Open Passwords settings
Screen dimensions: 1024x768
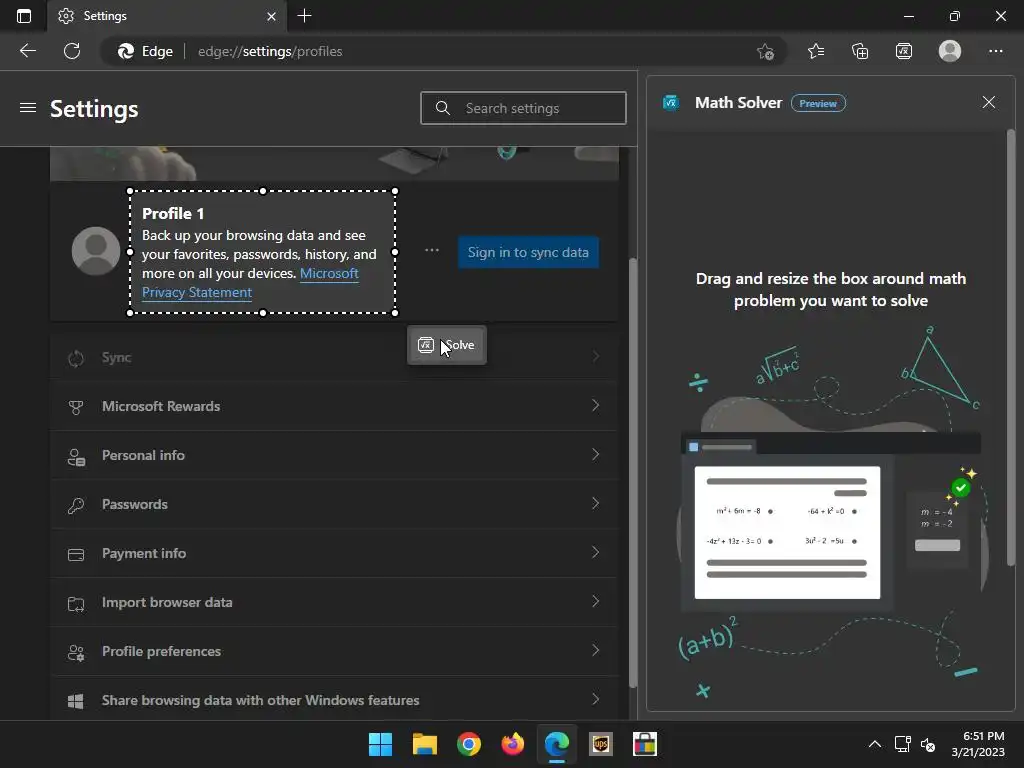tap(334, 504)
